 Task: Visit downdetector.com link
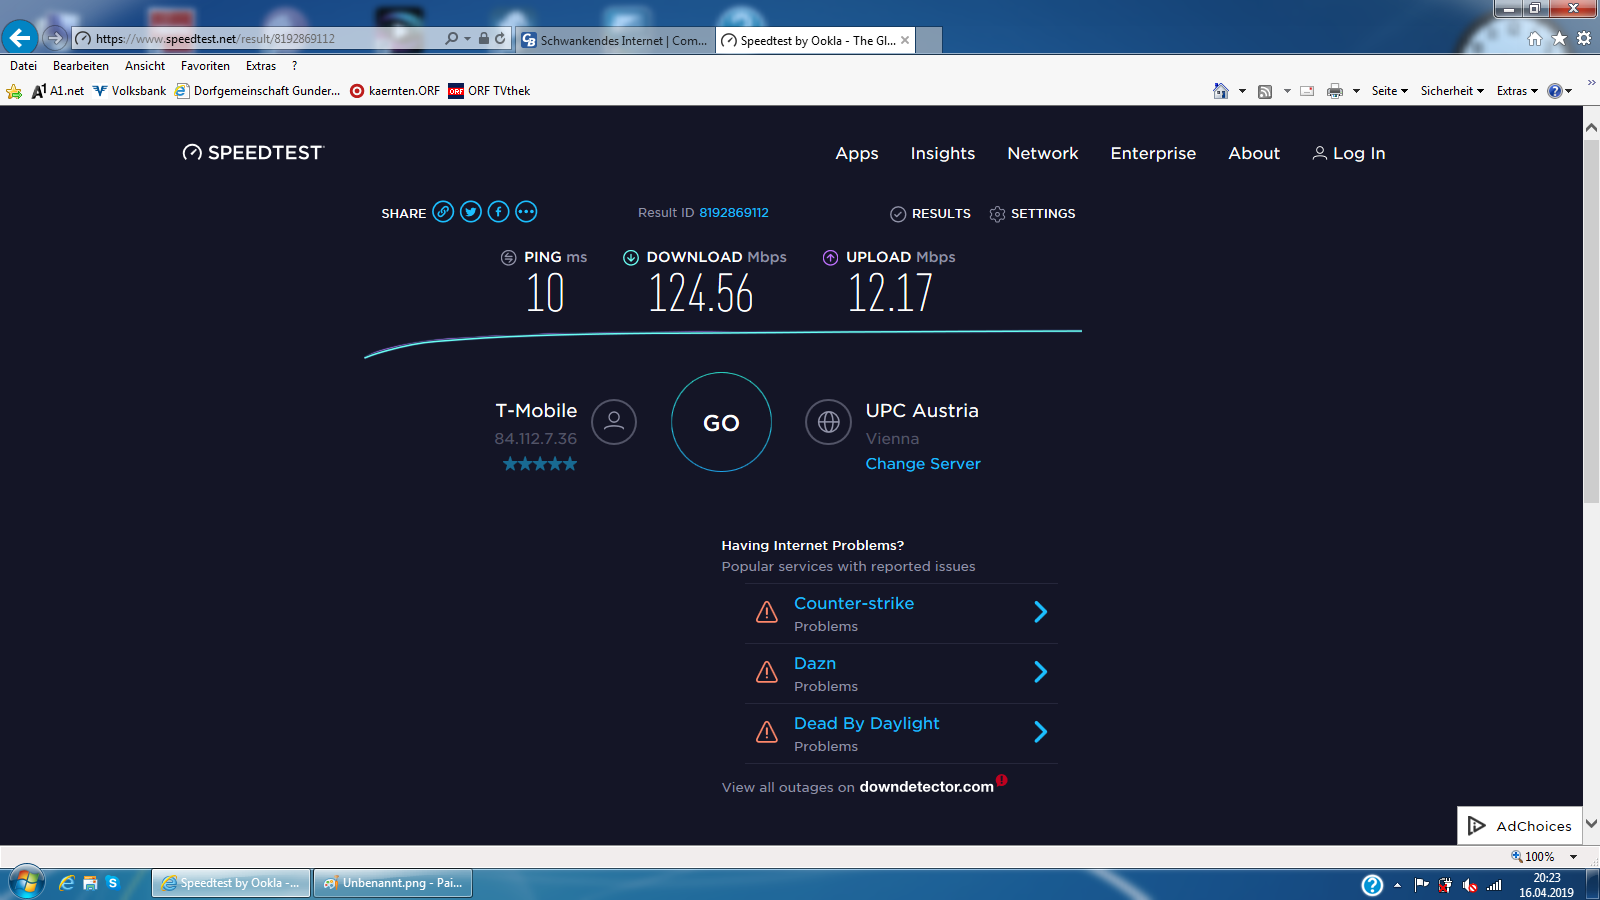pyautogui.click(x=926, y=787)
